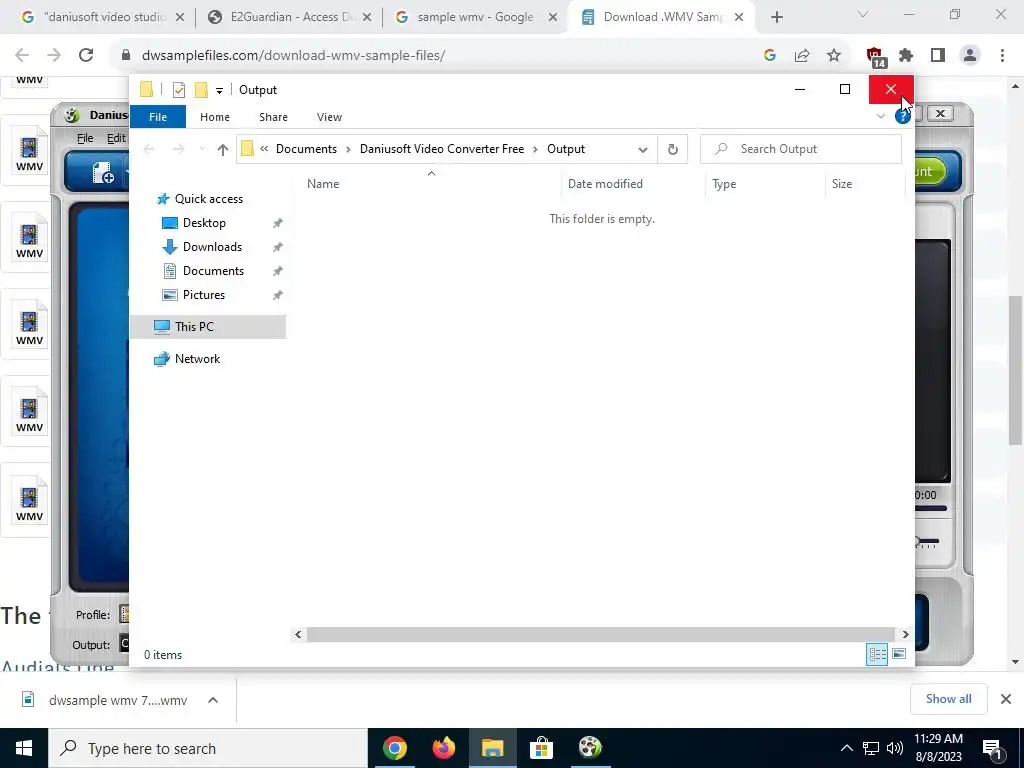1024x768 pixels.
Task: Click the taskbar search box
Action: [208, 748]
